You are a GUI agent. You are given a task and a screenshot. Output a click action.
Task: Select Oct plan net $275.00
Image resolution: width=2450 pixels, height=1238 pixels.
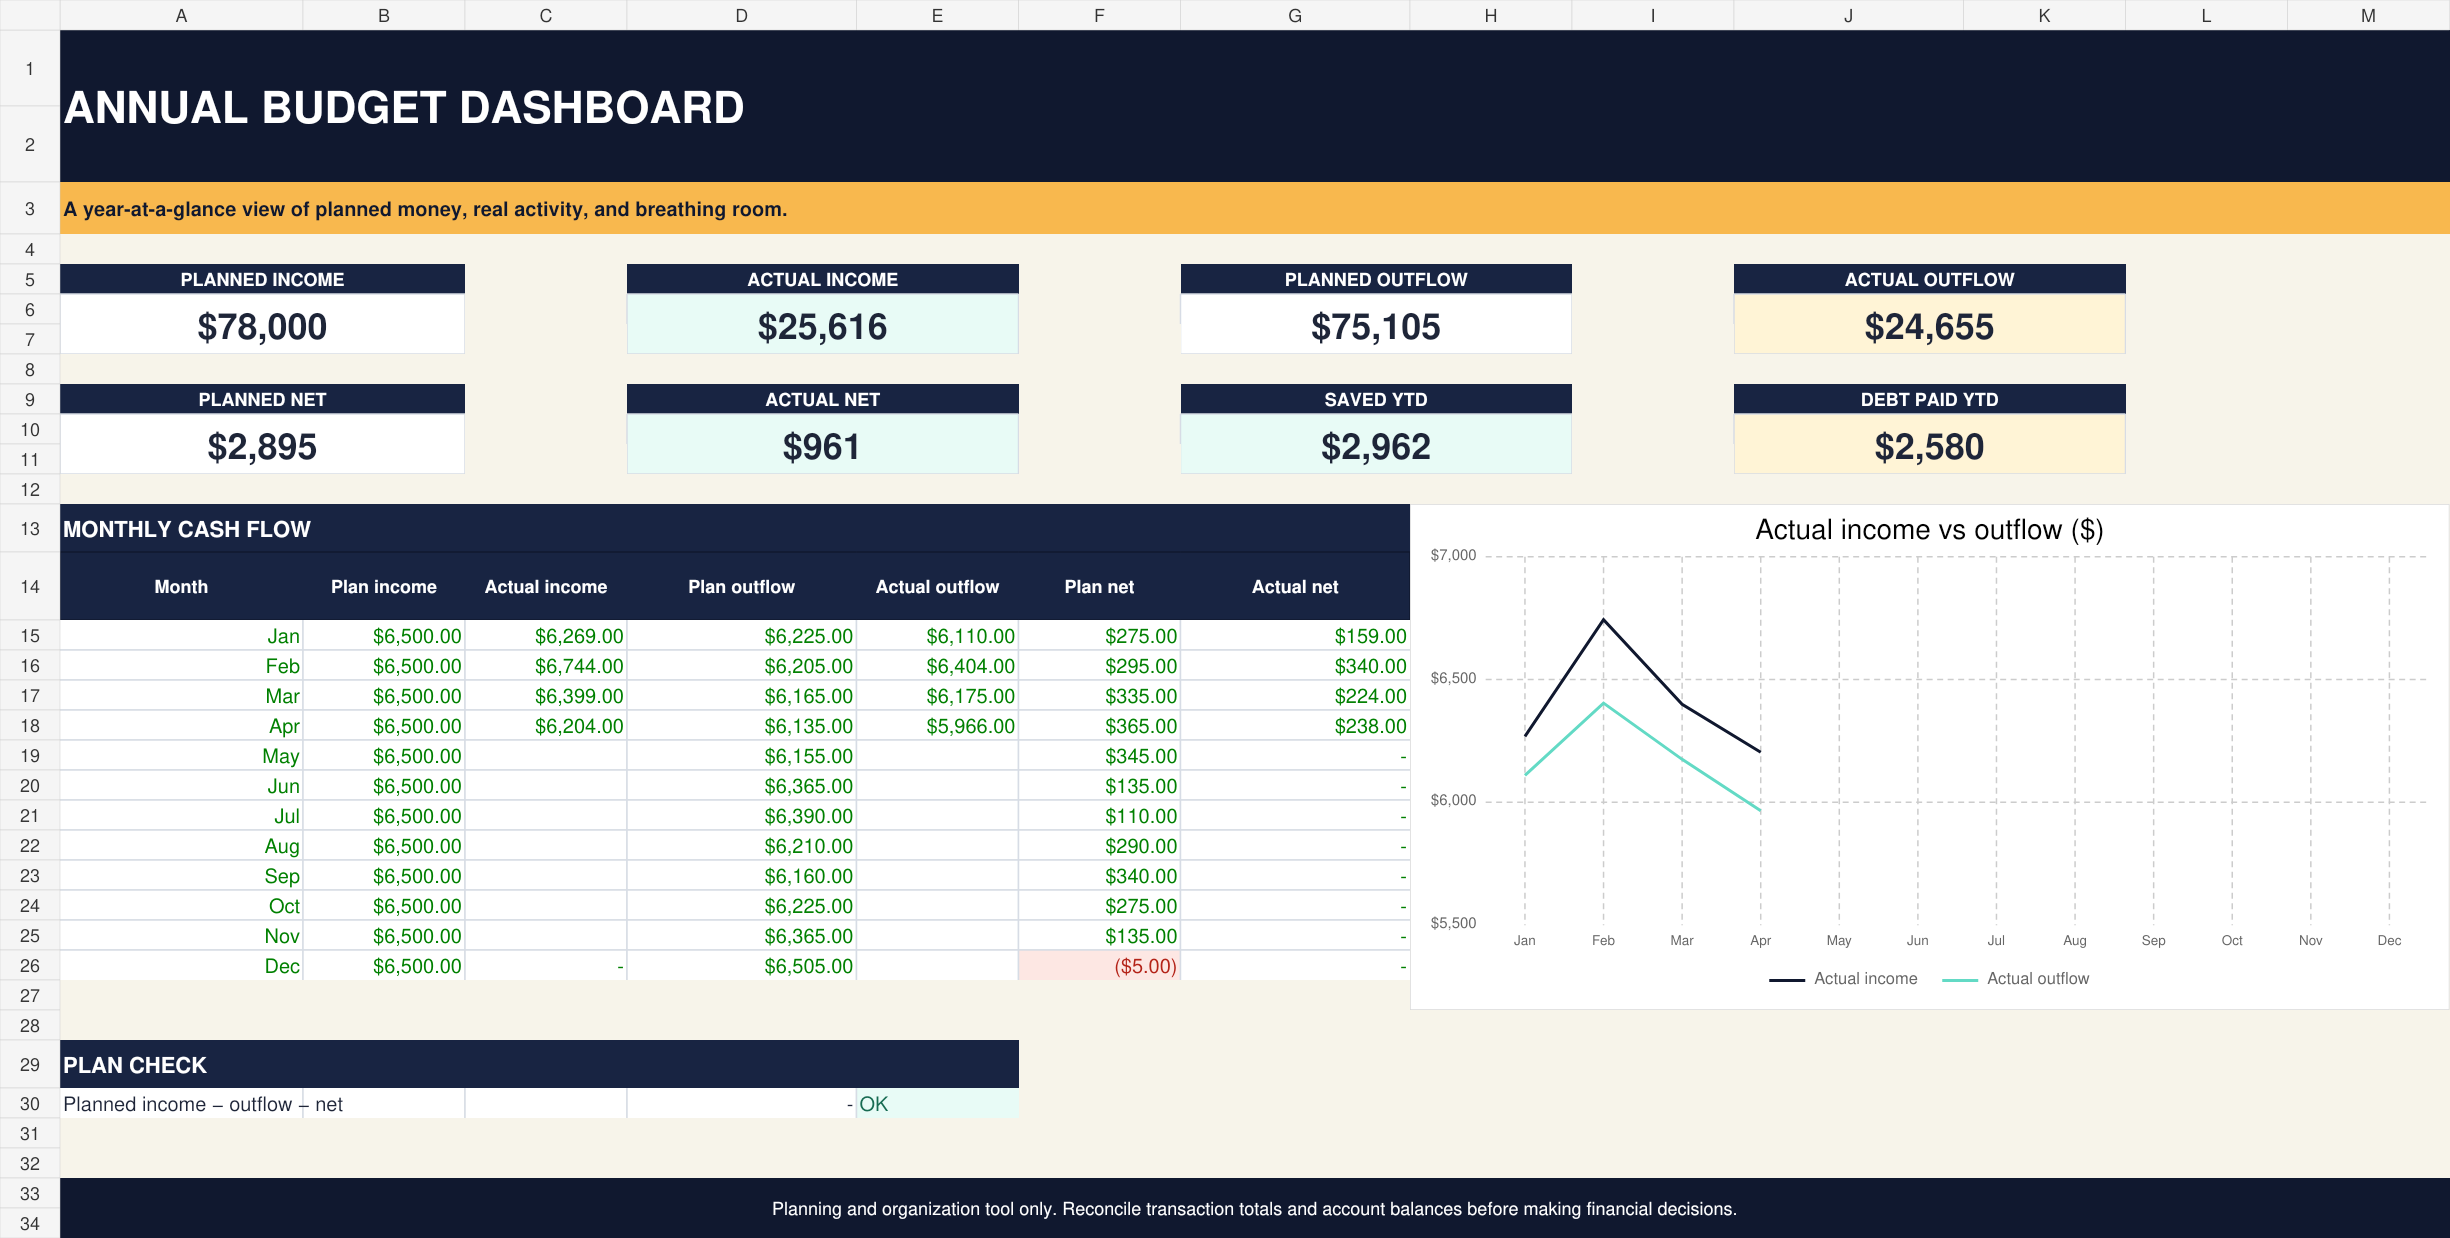[1099, 905]
